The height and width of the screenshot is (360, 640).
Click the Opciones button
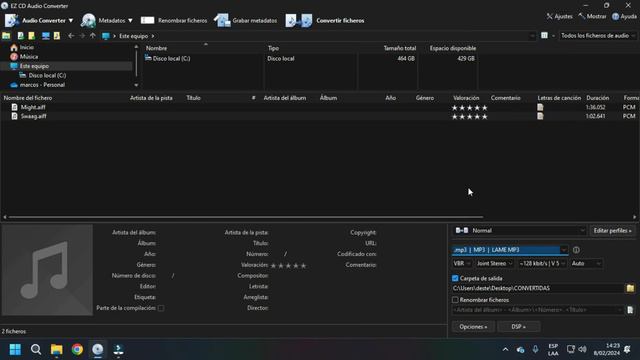pyautogui.click(x=473, y=327)
